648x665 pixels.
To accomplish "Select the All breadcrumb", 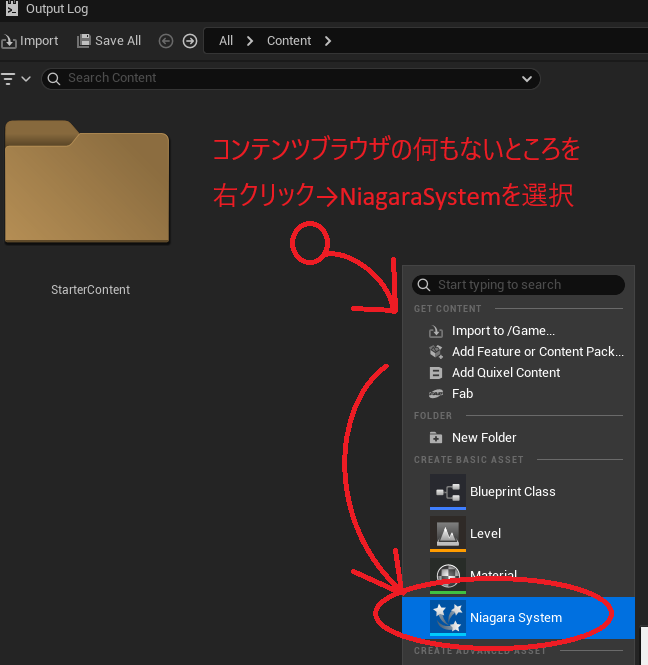I will 226,41.
